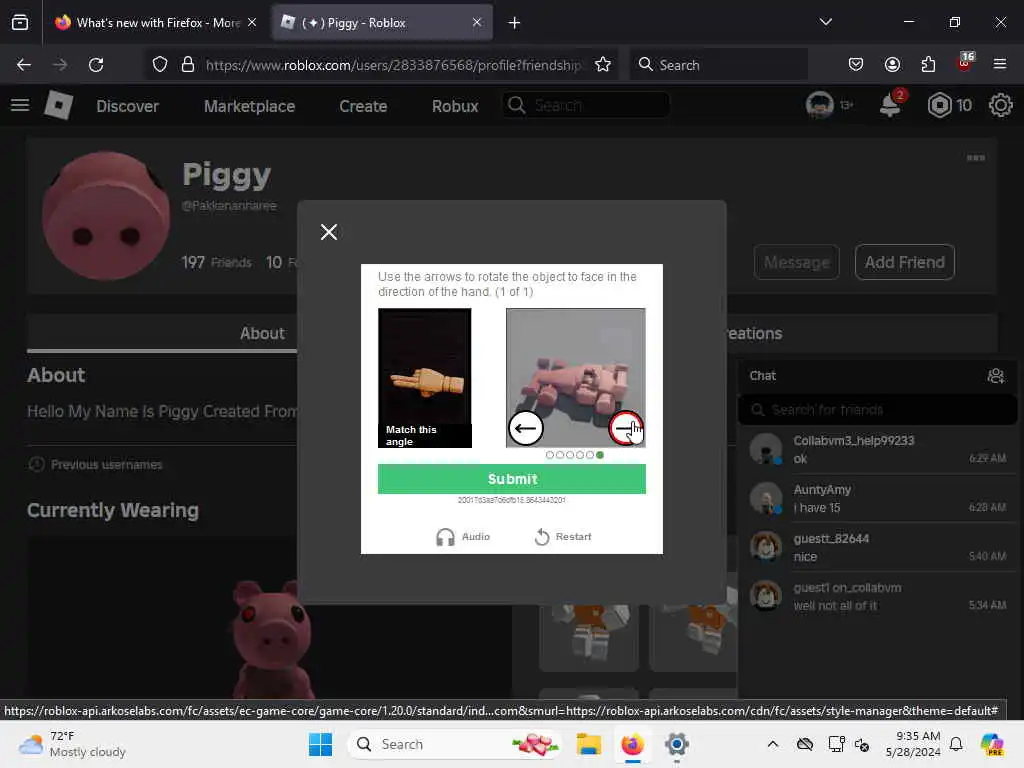
Task: Focus the Roblox site search field
Action: click(586, 105)
